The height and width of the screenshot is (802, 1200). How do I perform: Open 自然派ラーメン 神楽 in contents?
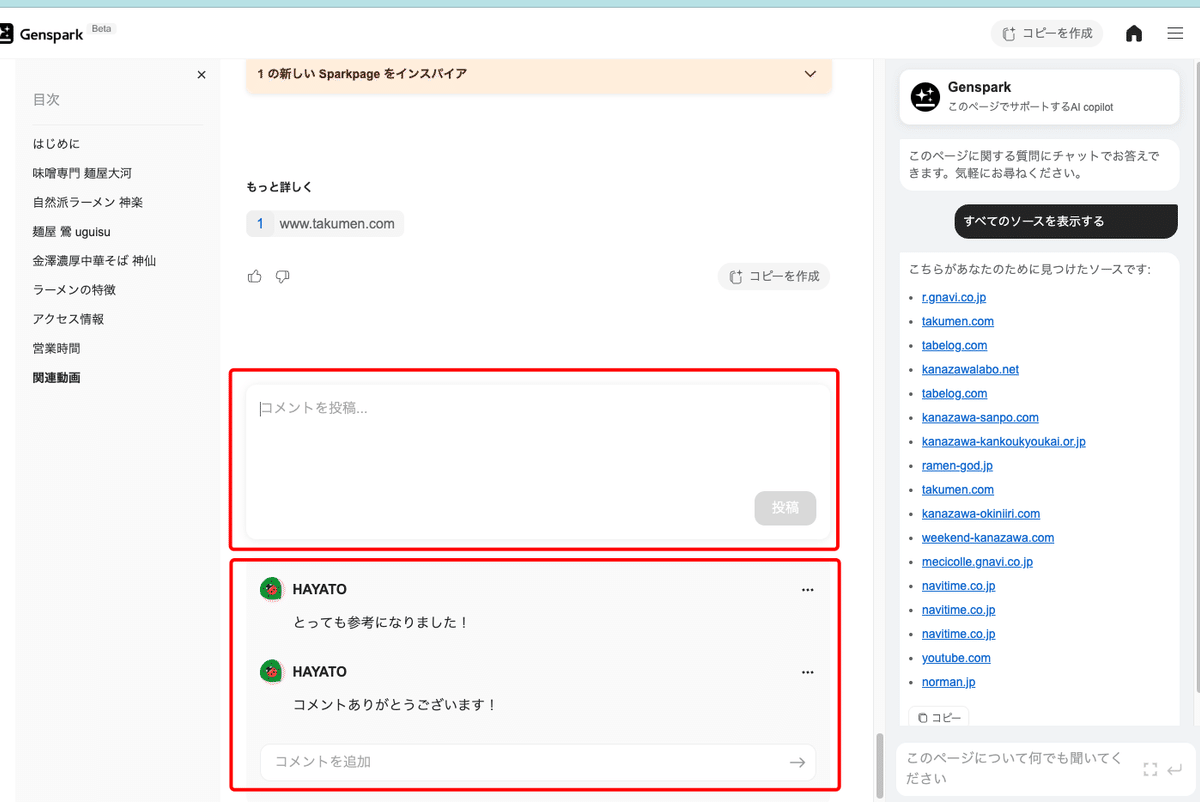88,202
